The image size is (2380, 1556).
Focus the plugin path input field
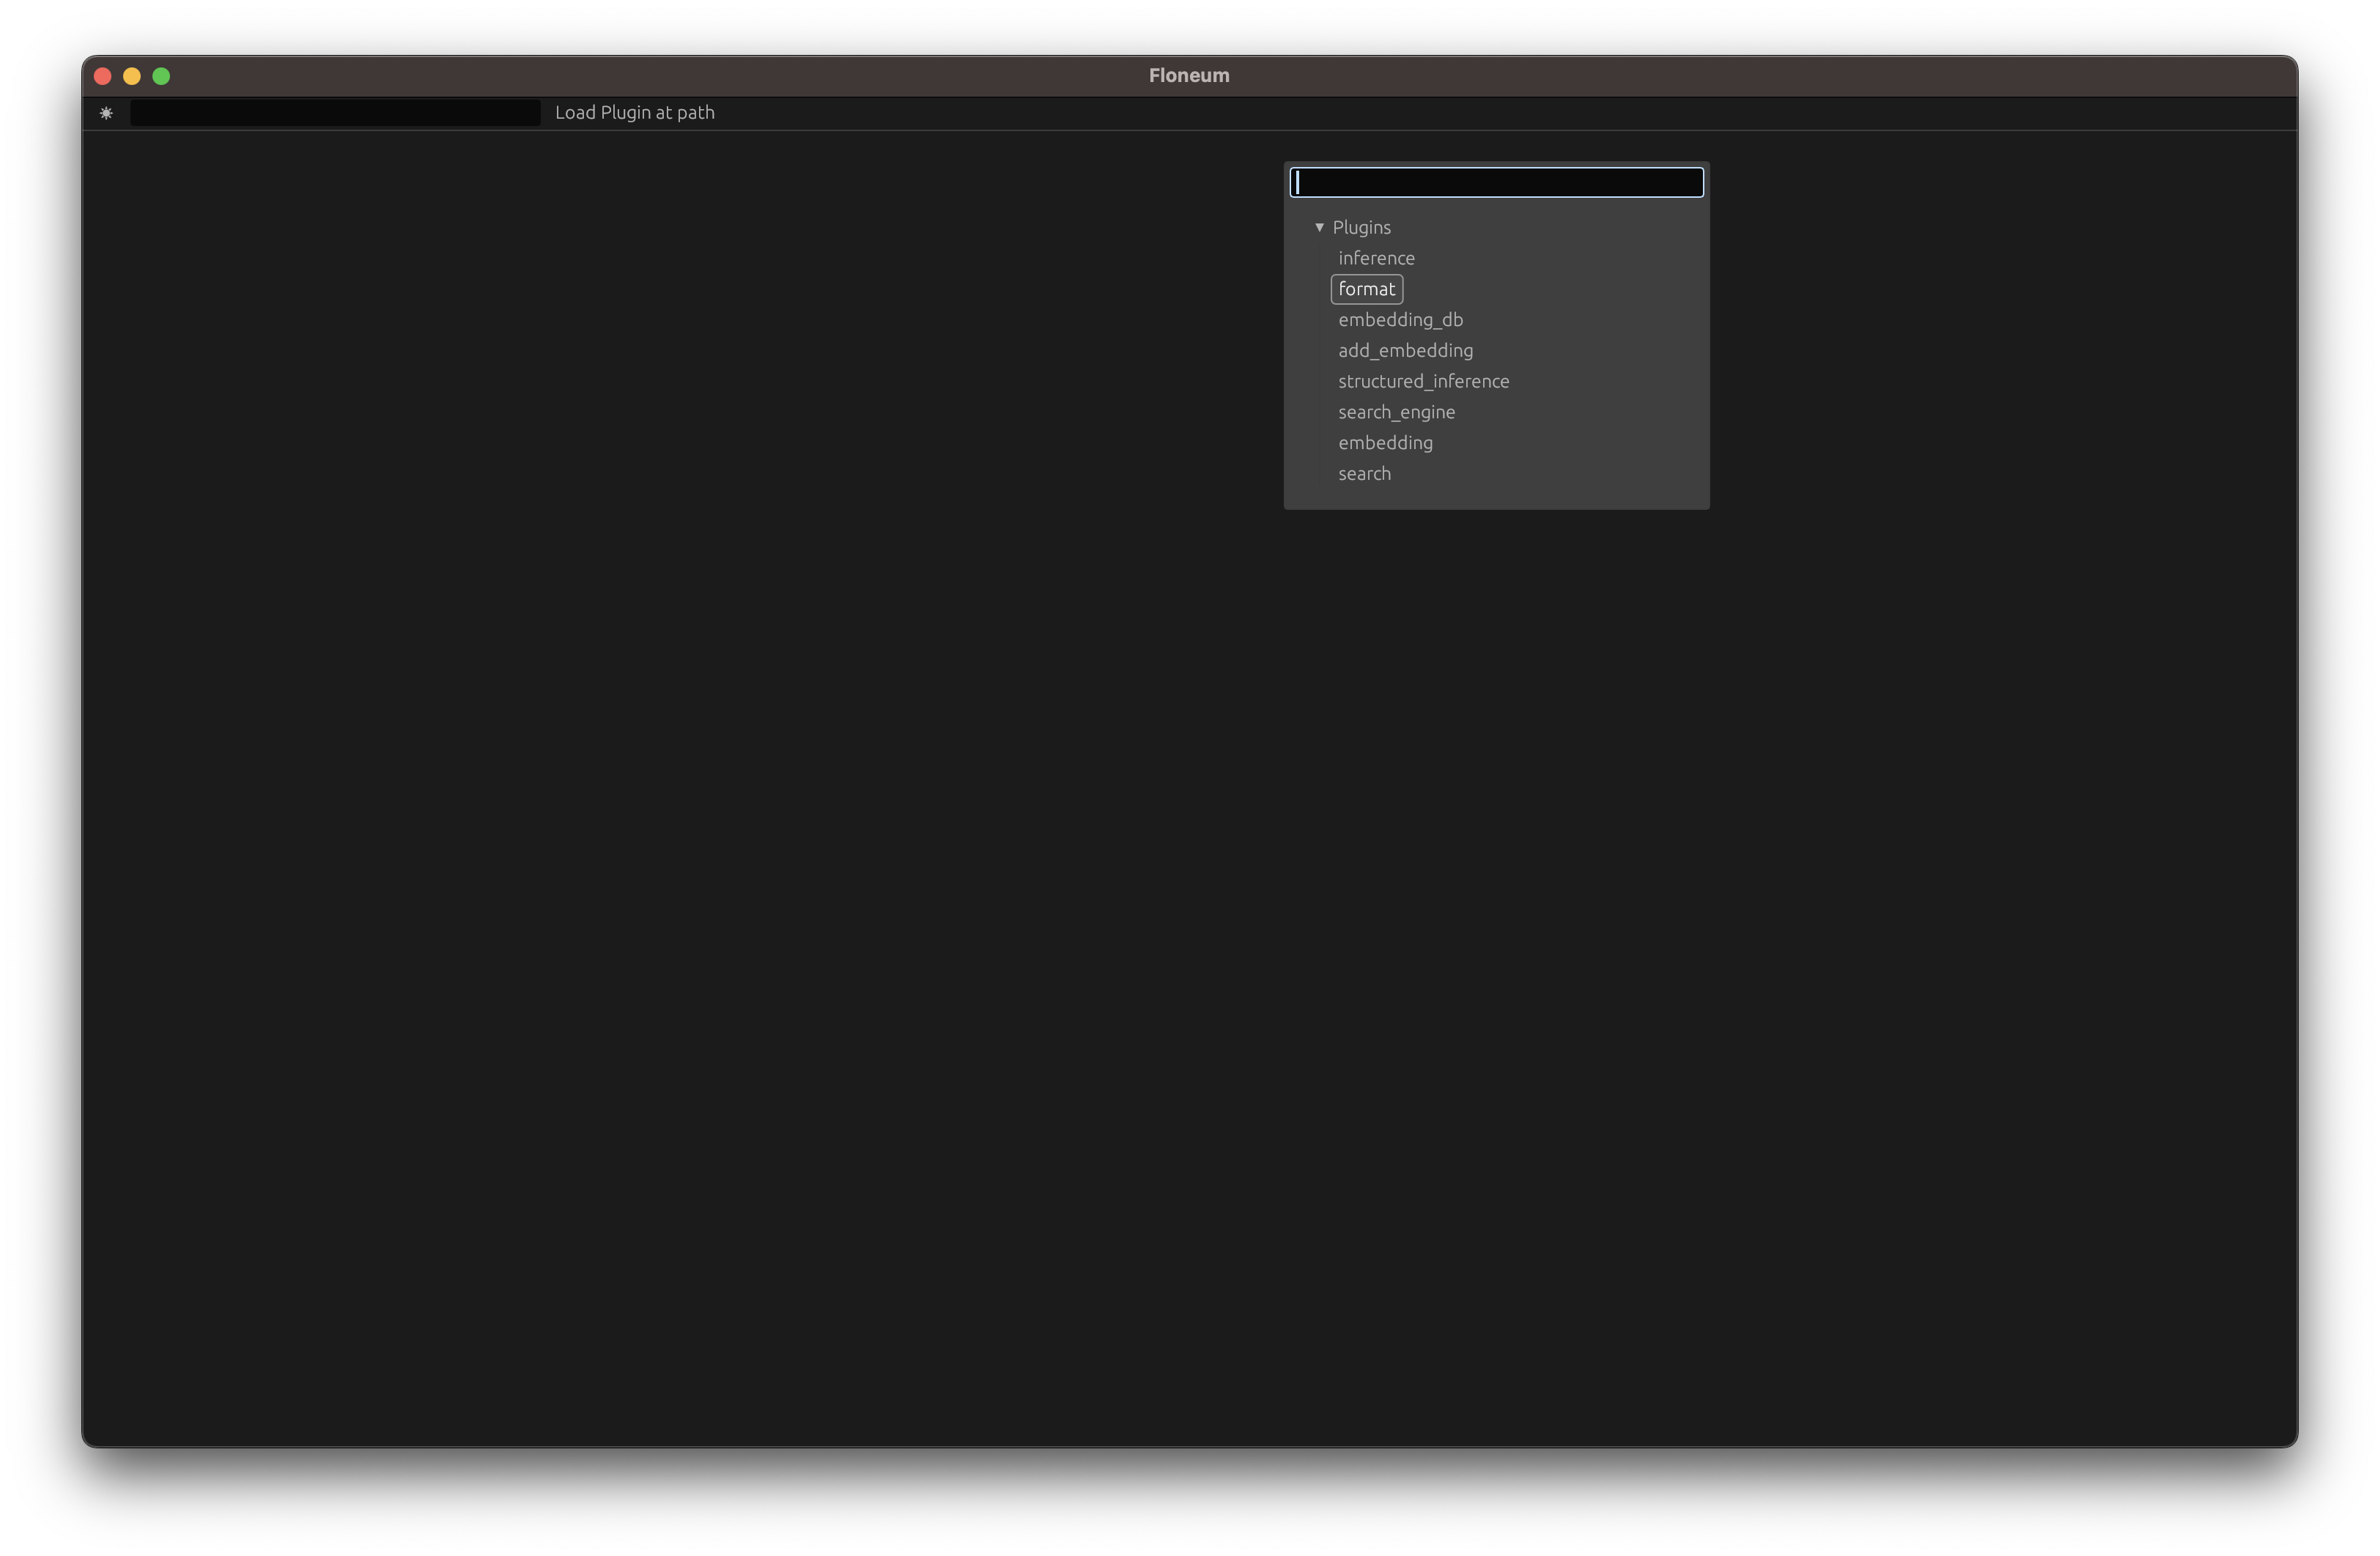tap(335, 113)
